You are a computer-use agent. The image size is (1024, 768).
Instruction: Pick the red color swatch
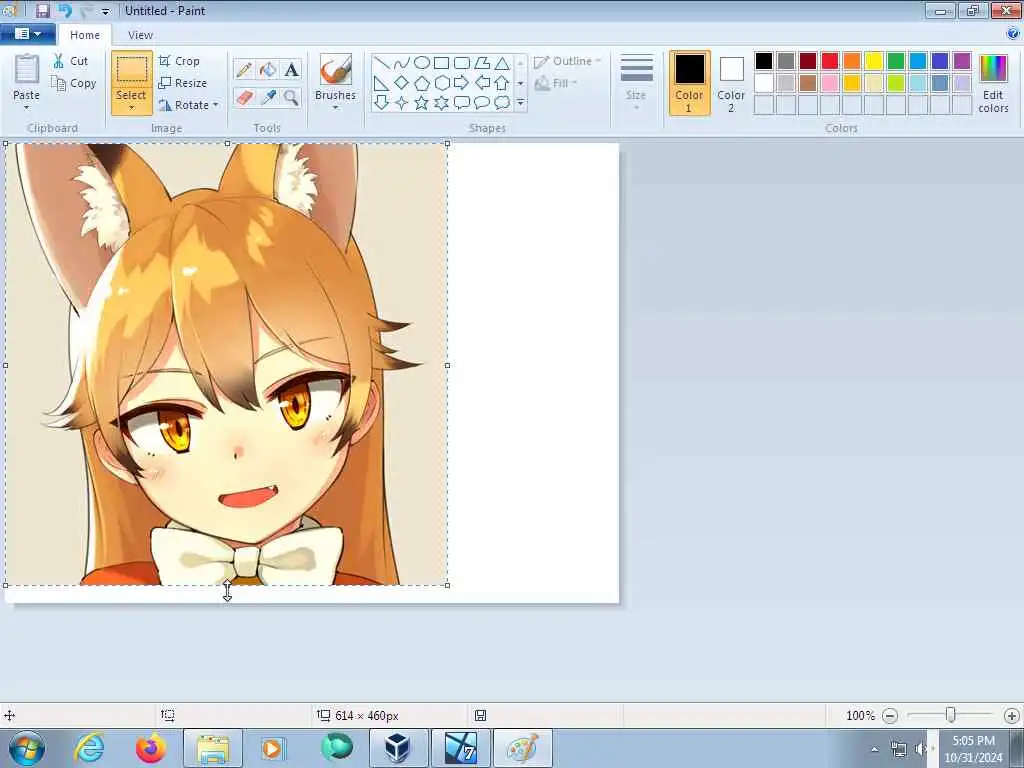[830, 61]
